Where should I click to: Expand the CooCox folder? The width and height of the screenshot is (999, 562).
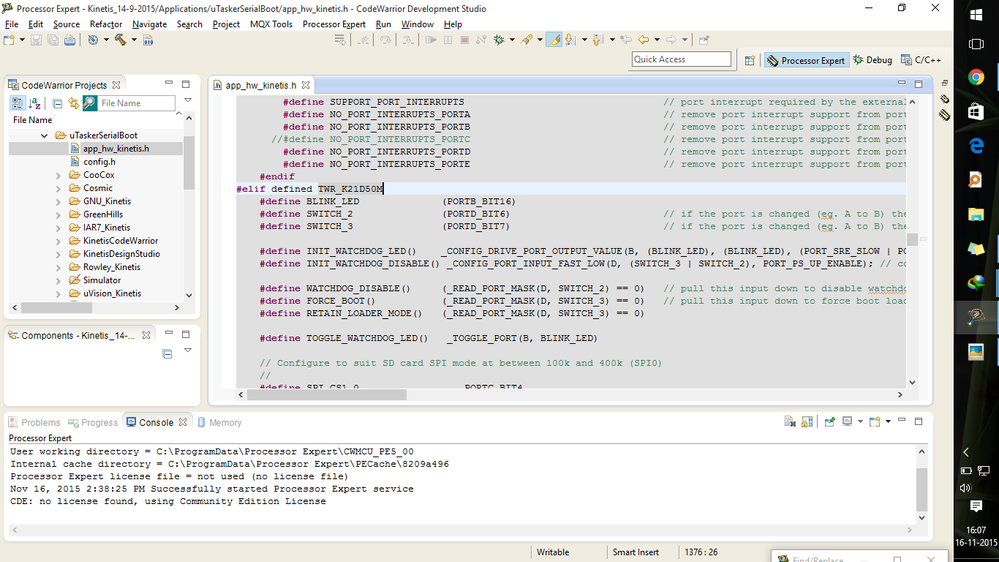58,175
